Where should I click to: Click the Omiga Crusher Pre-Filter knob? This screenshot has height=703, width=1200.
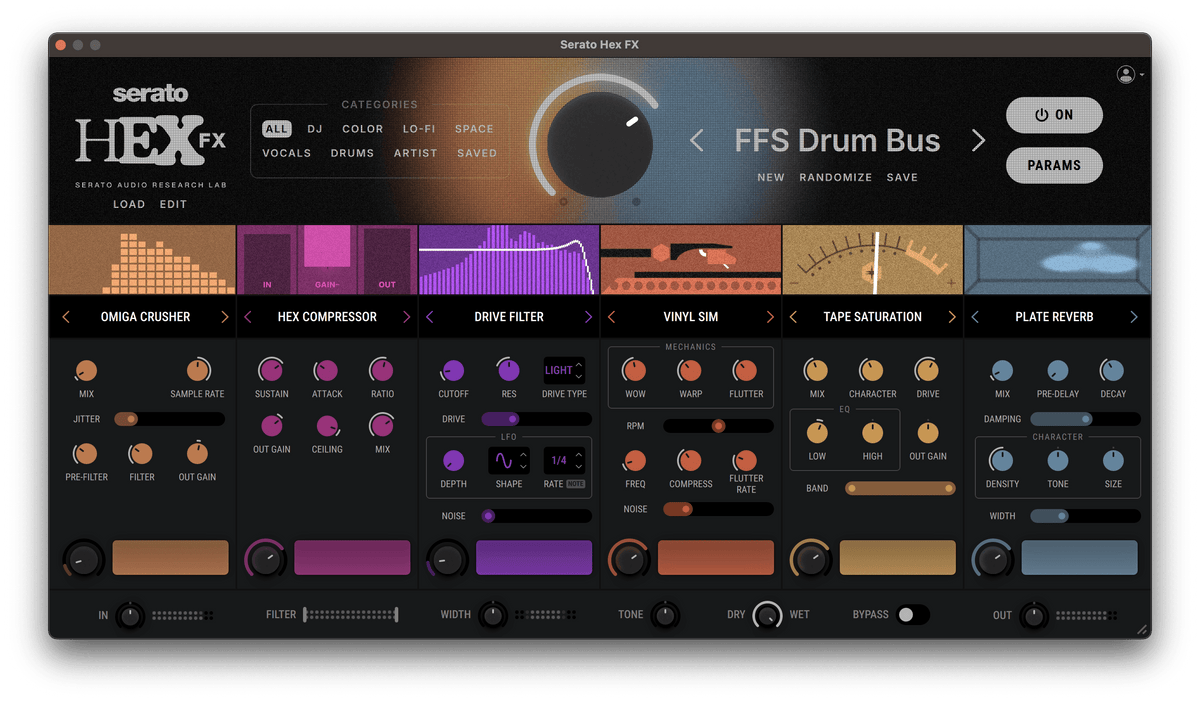coord(86,454)
